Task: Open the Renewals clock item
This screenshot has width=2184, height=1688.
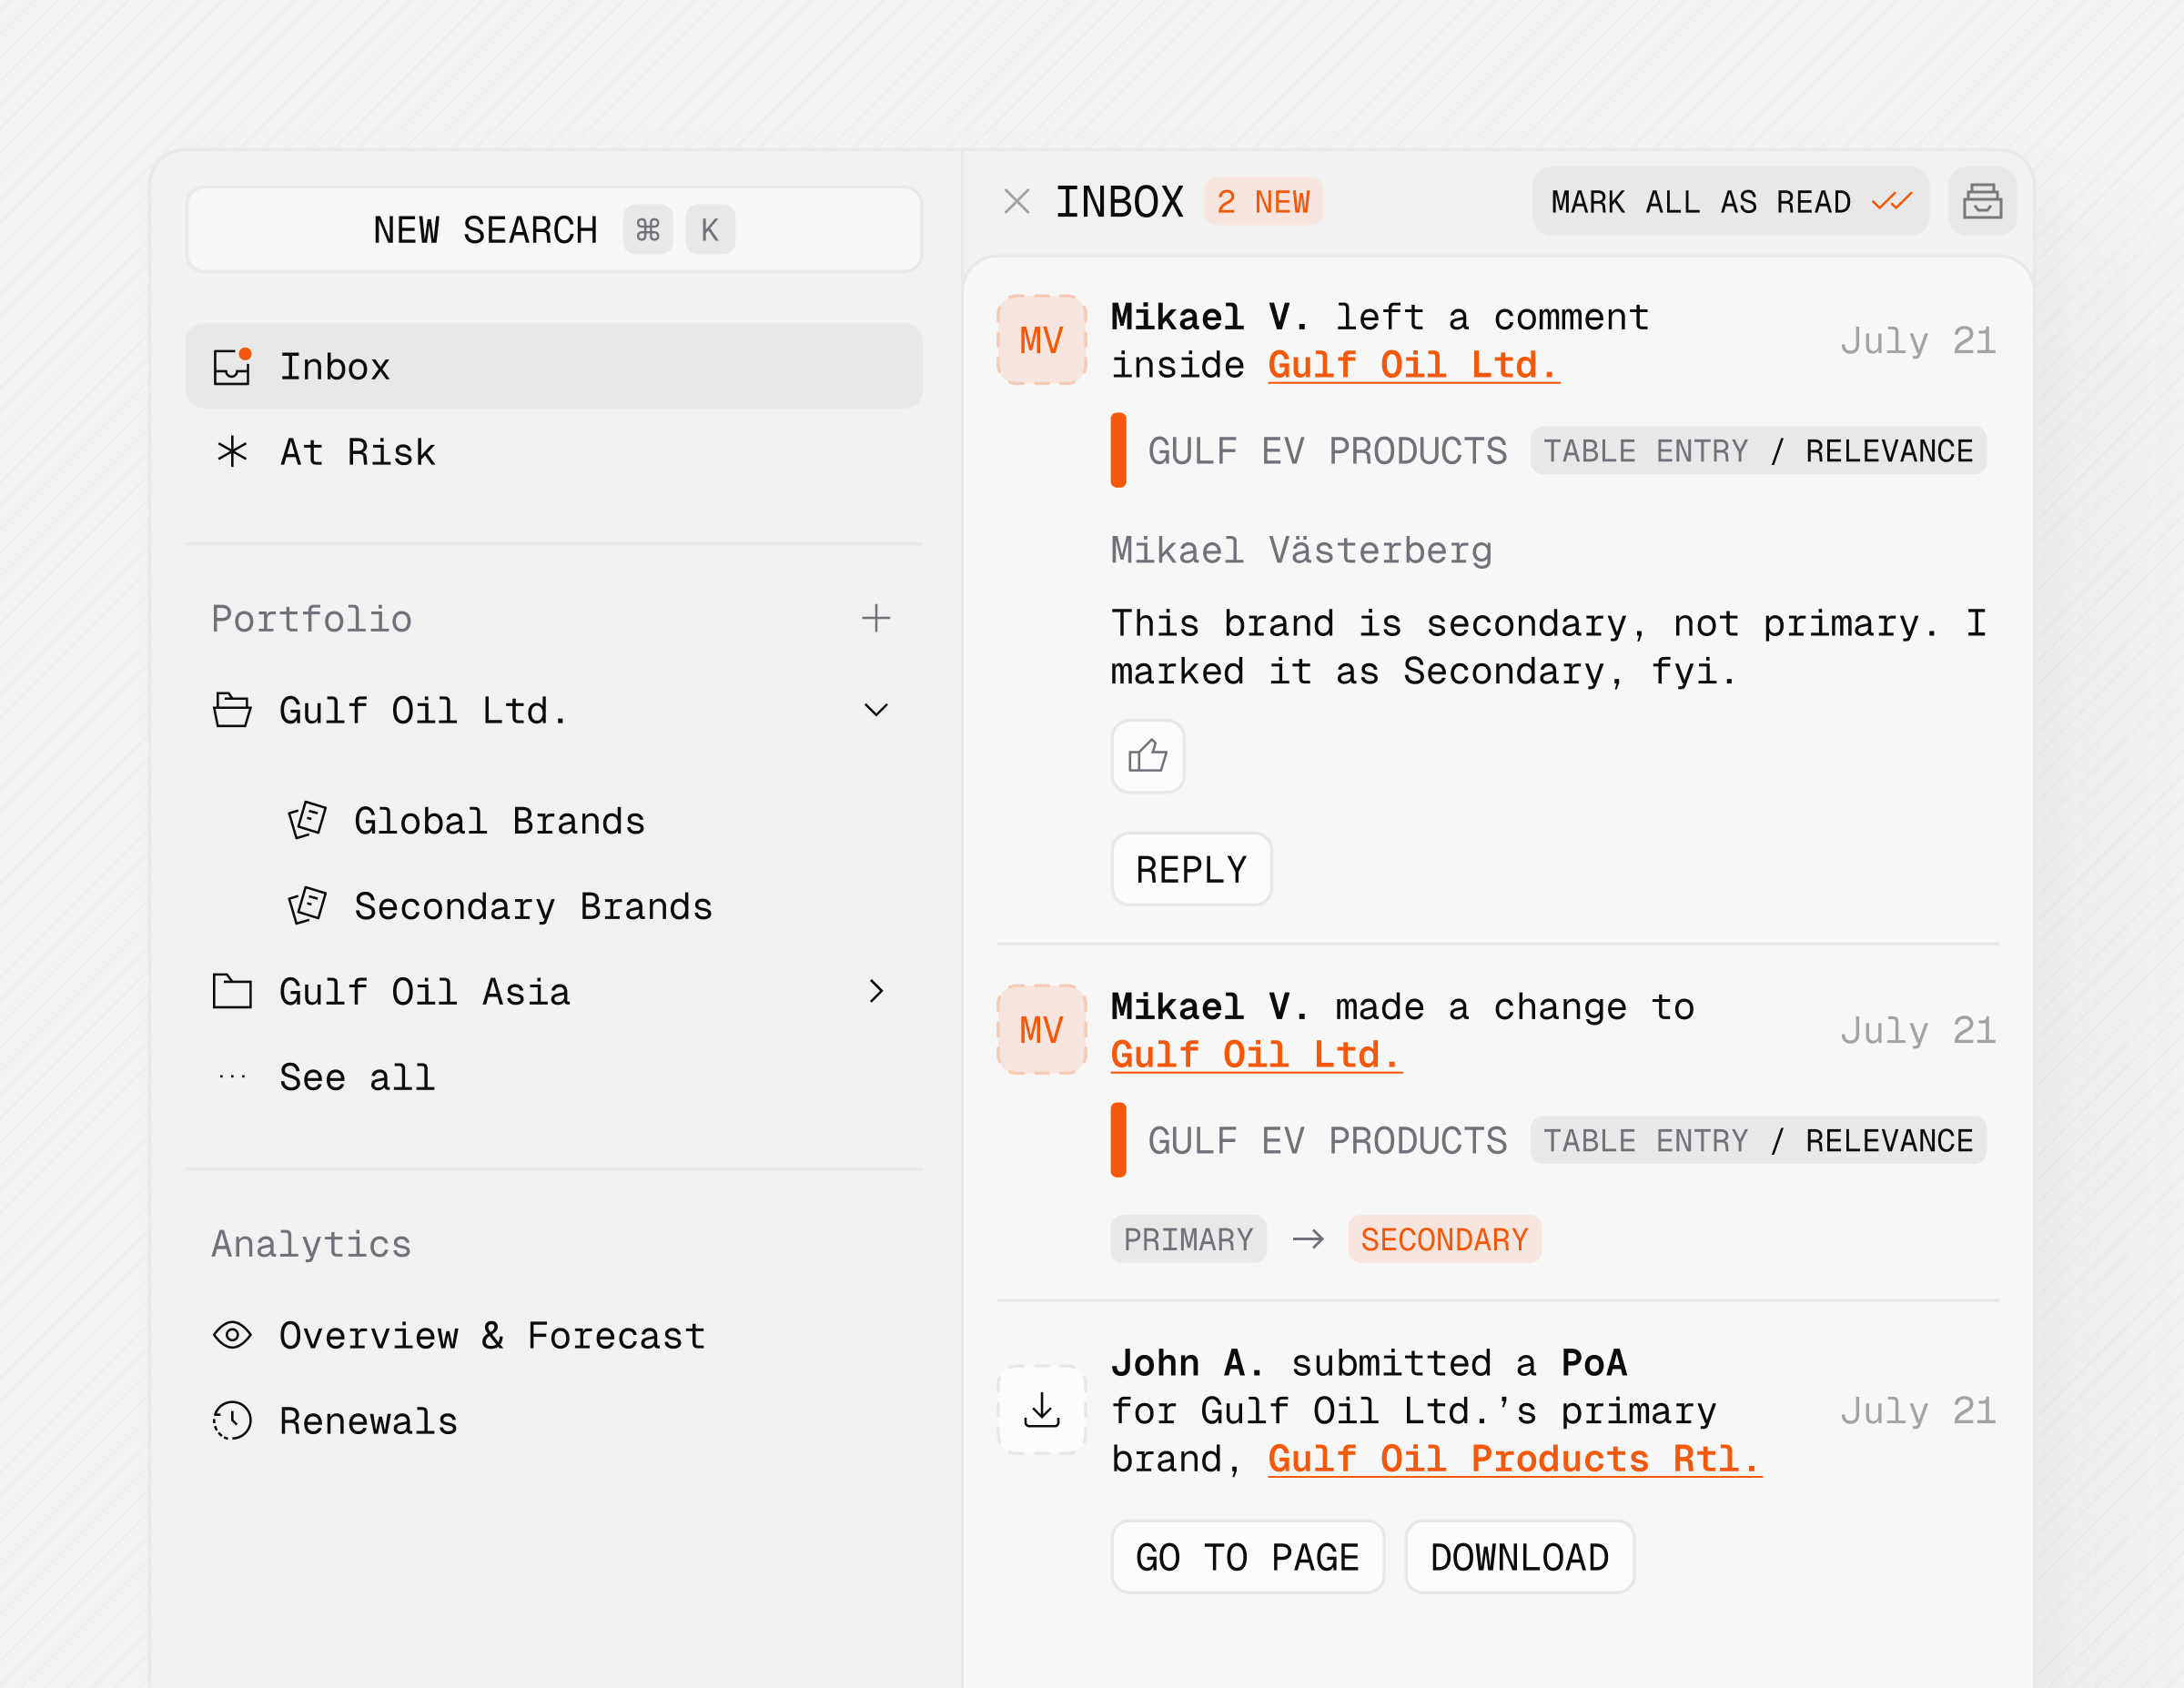Action: coord(366,1421)
